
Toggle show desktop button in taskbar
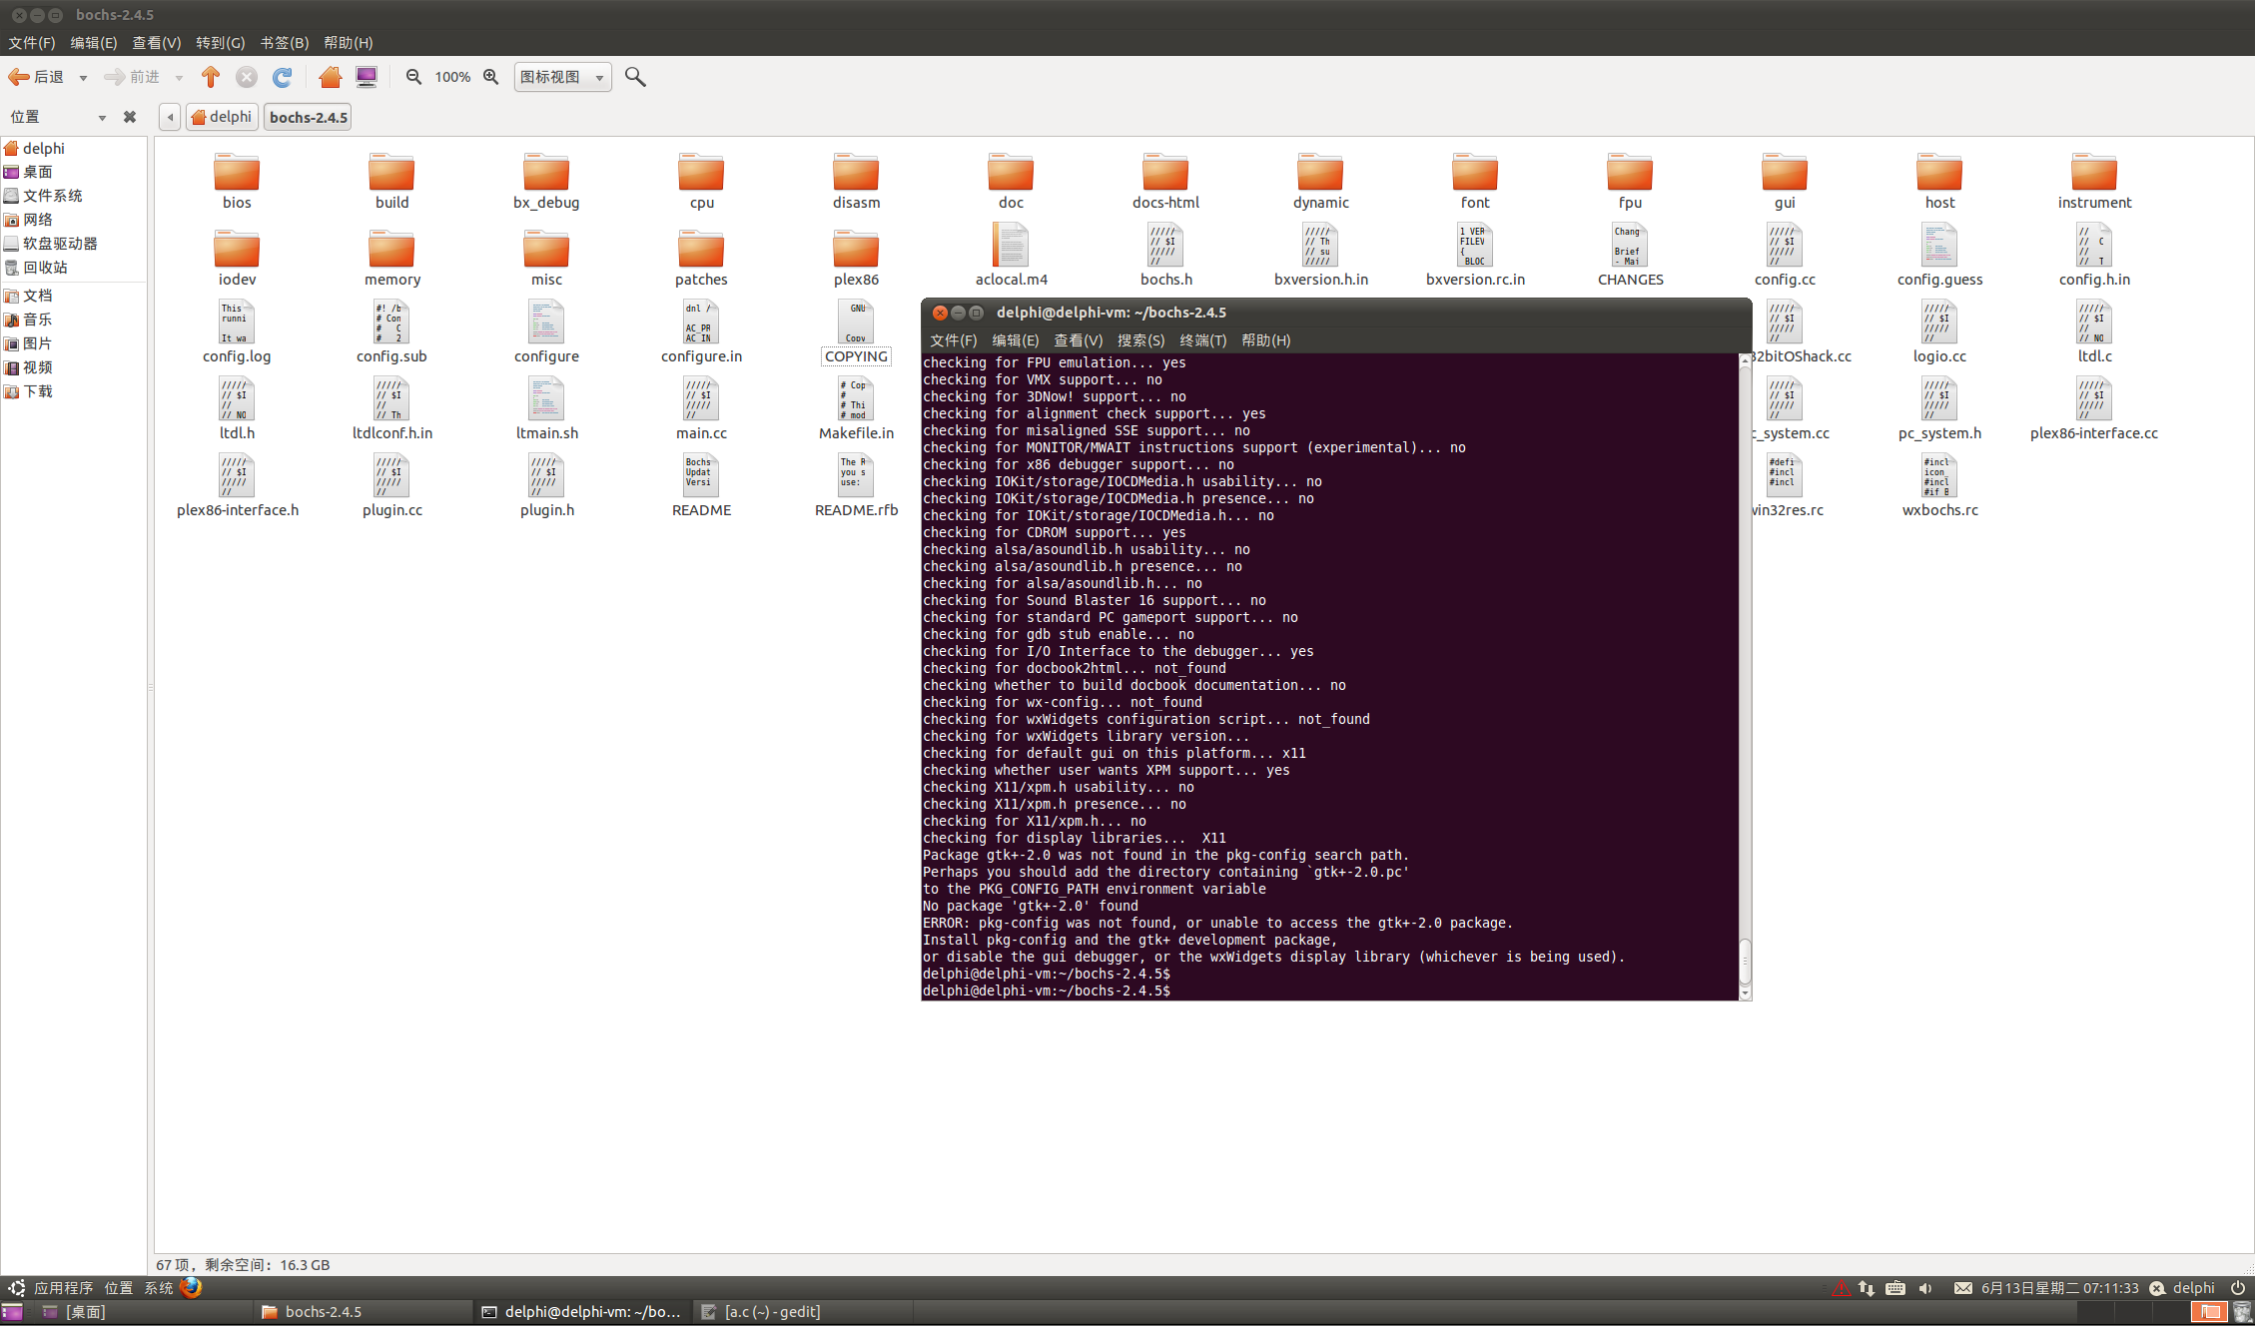pos(12,1312)
